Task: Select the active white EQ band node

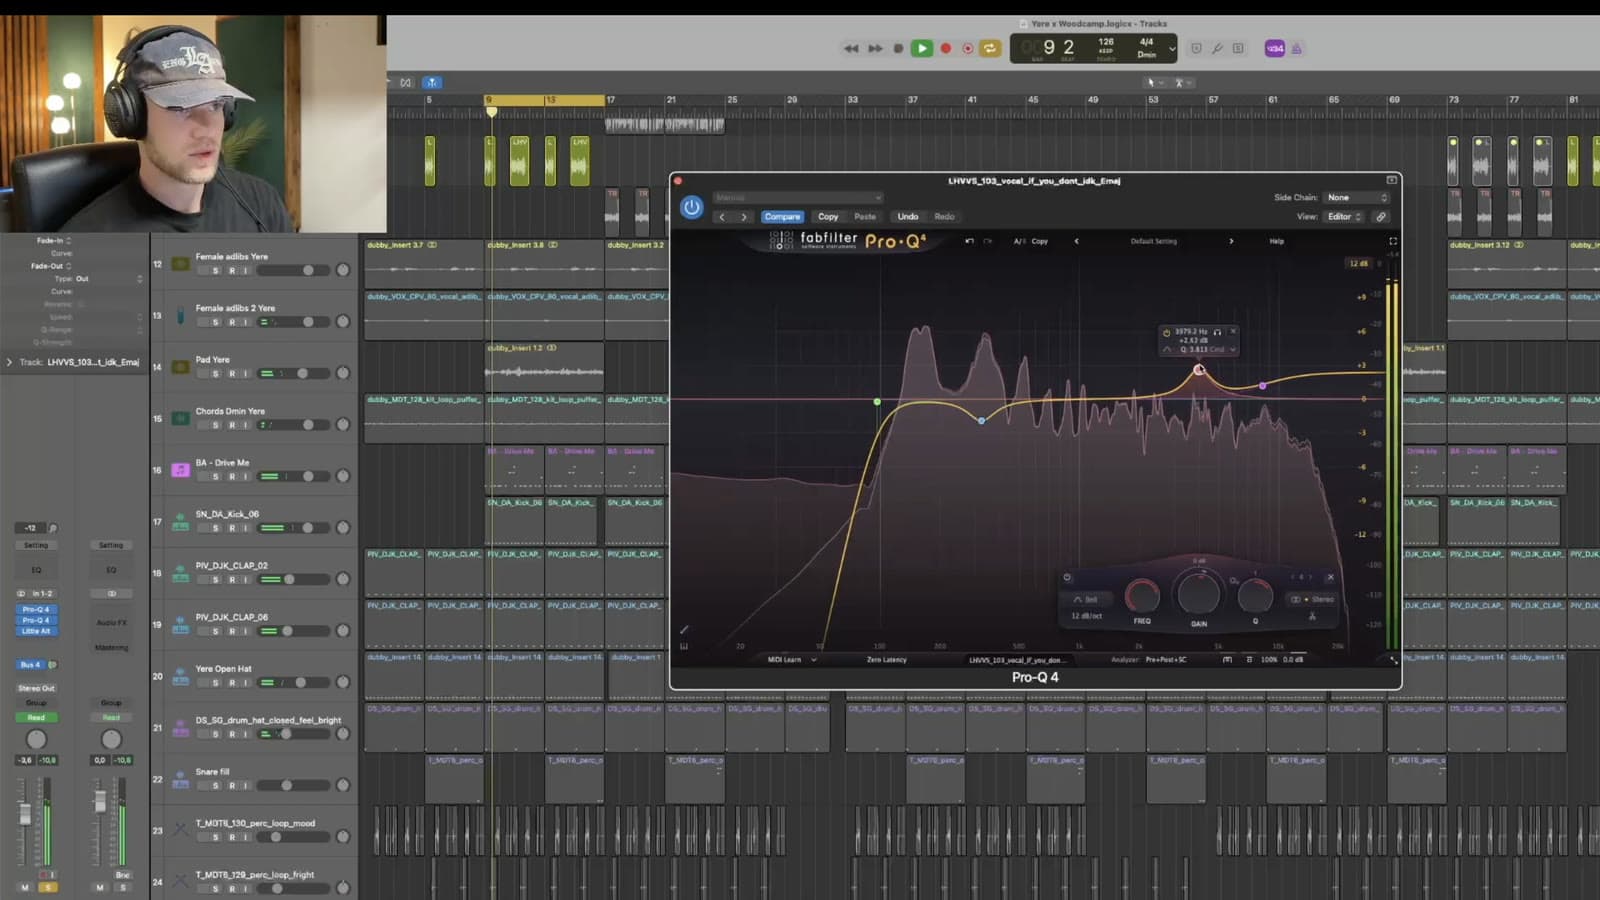Action: [x=1199, y=370]
